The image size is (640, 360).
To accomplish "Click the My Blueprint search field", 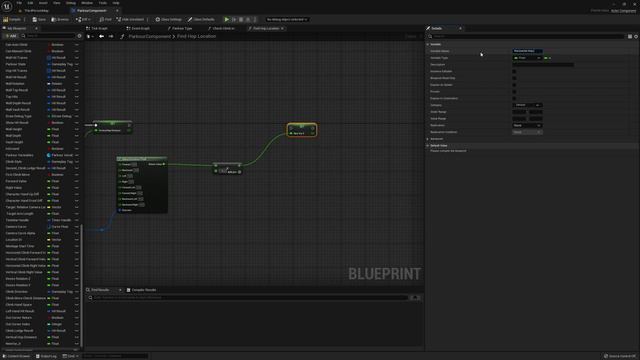I will coord(48,36).
